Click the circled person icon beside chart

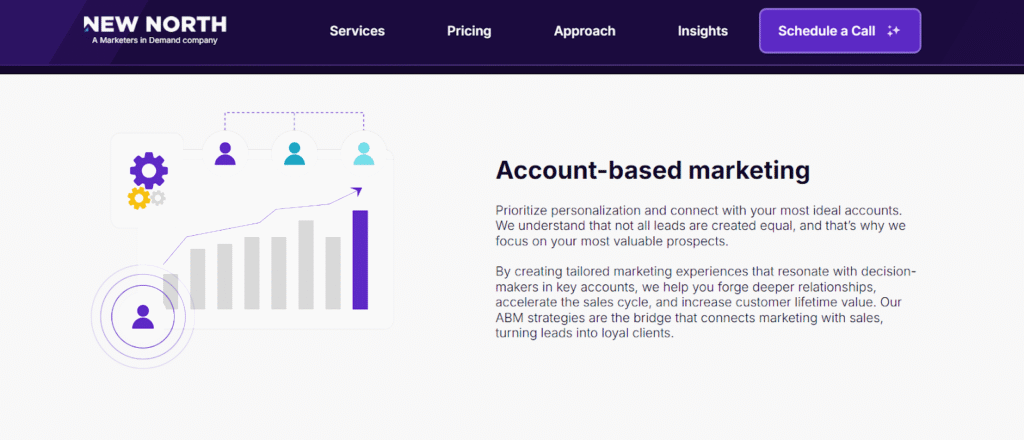tap(143, 316)
